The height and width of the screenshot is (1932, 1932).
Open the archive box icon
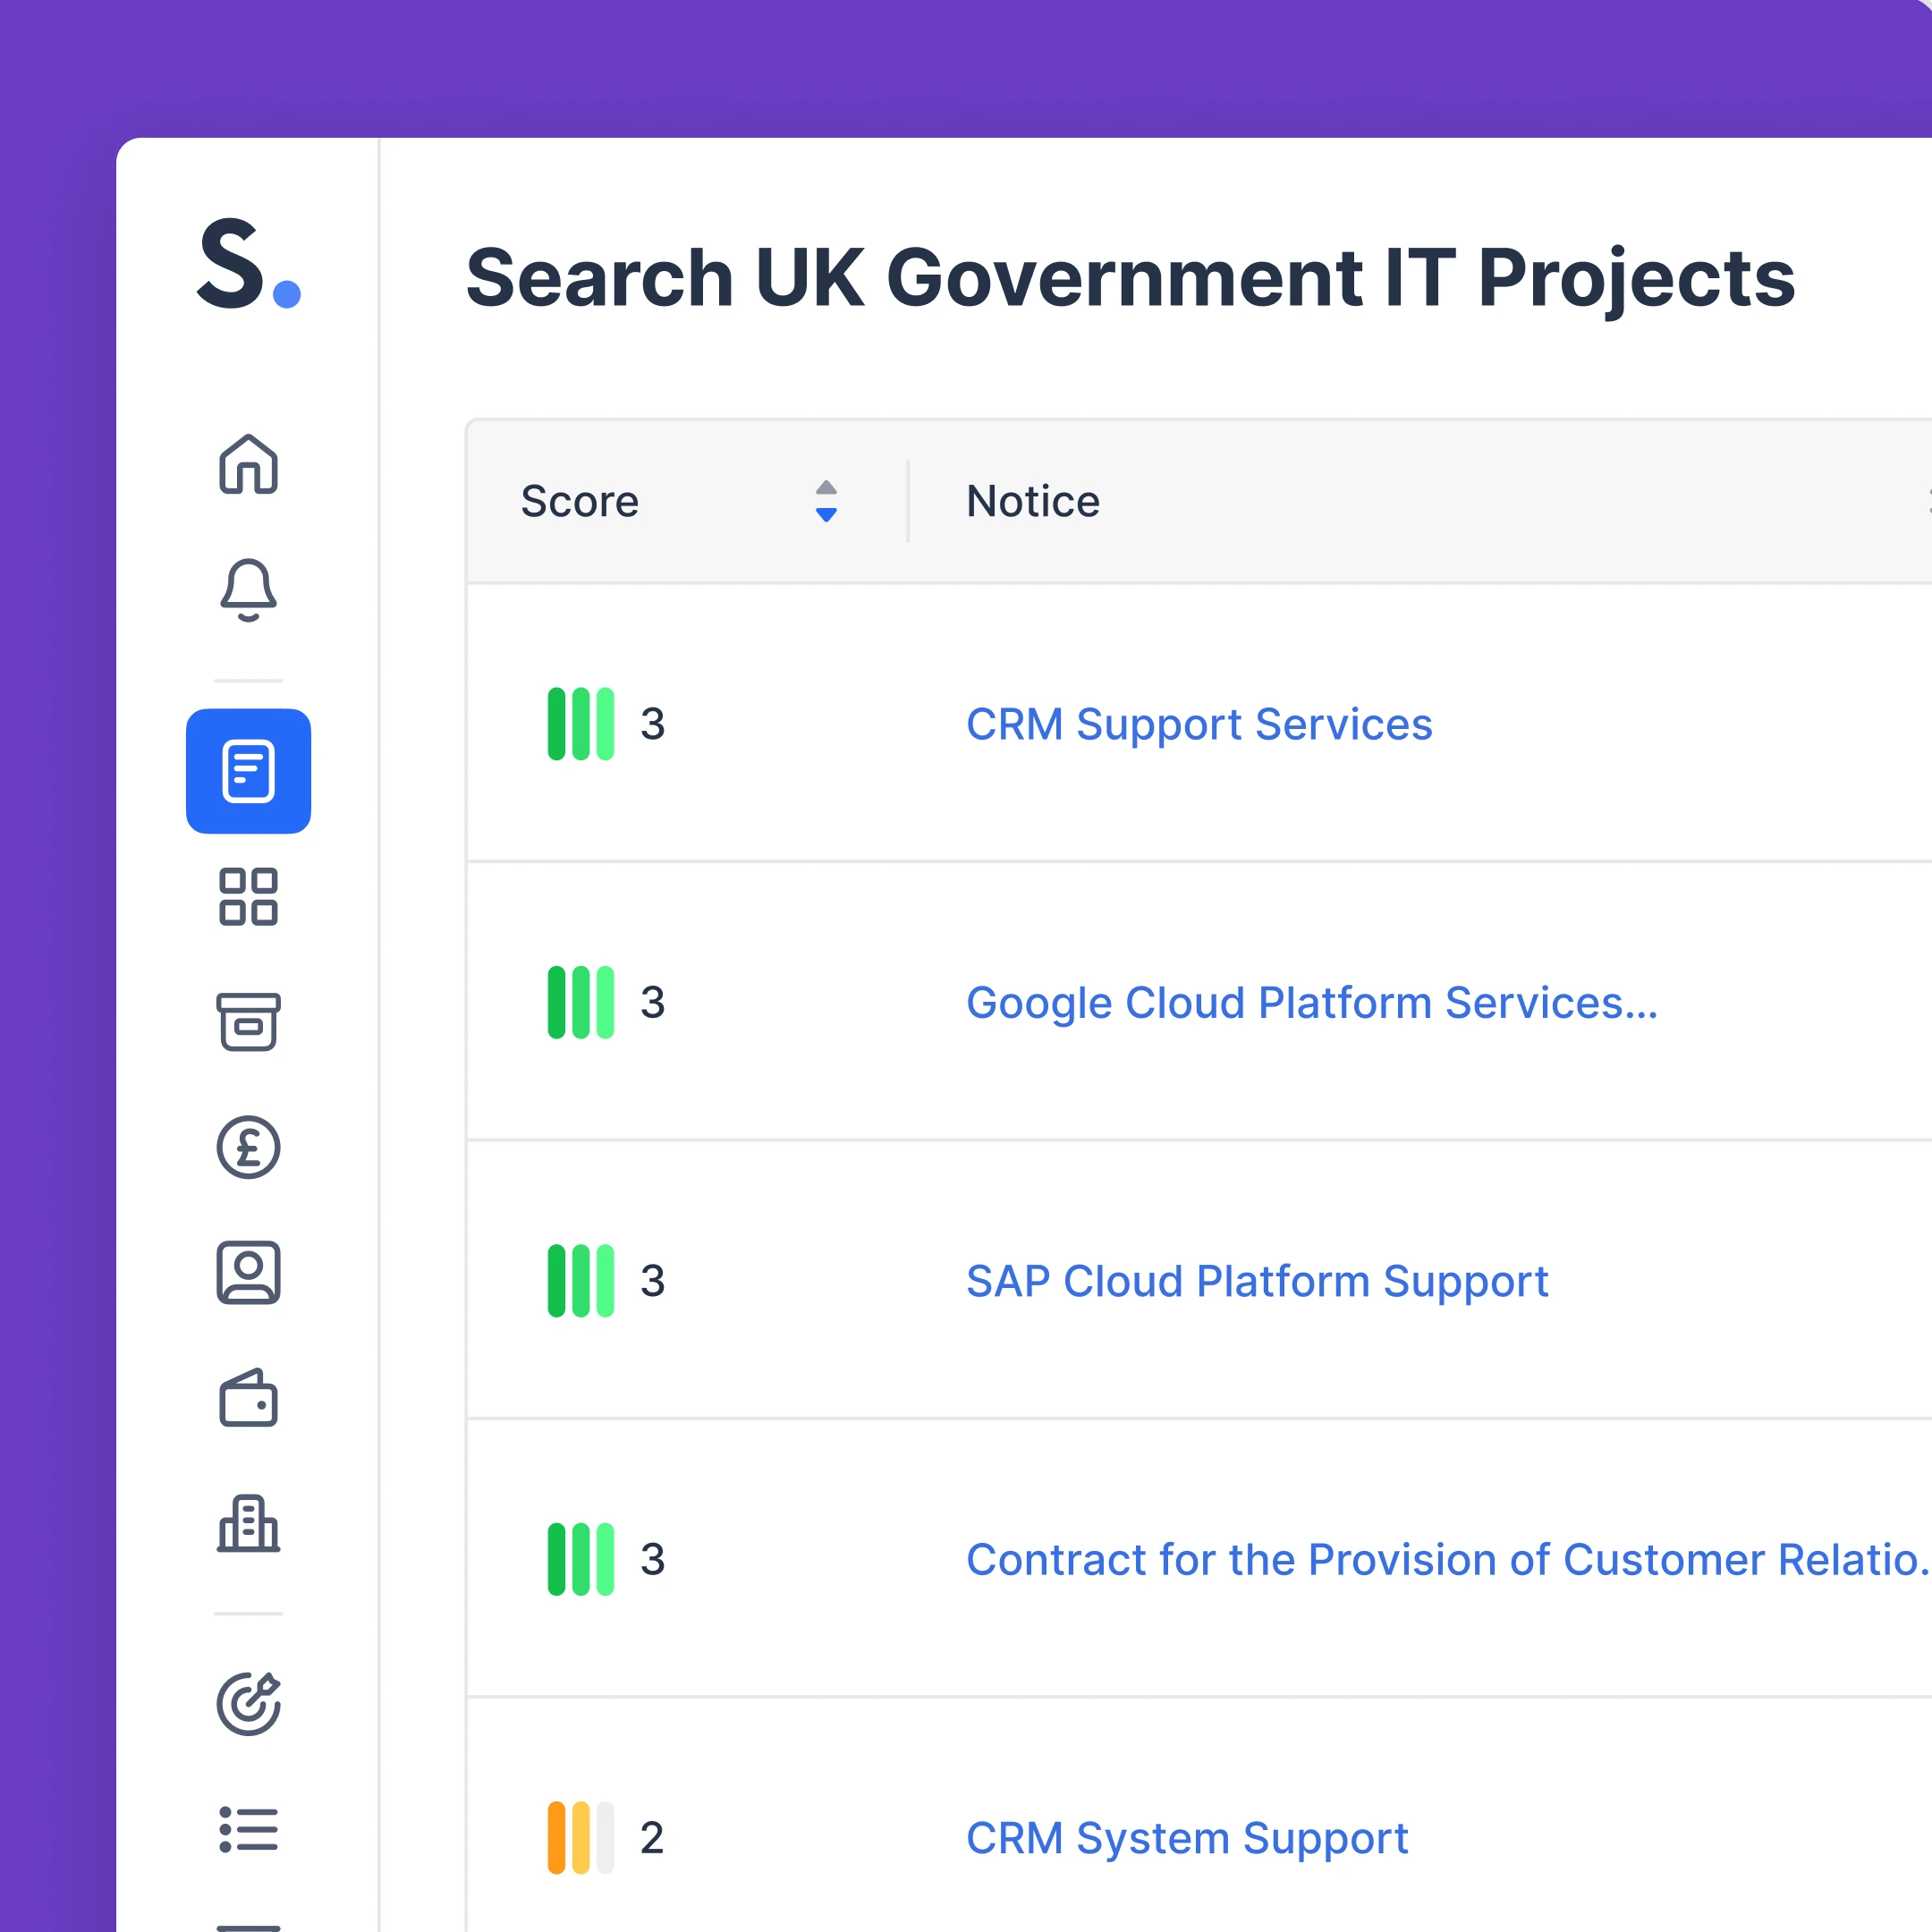click(248, 1022)
